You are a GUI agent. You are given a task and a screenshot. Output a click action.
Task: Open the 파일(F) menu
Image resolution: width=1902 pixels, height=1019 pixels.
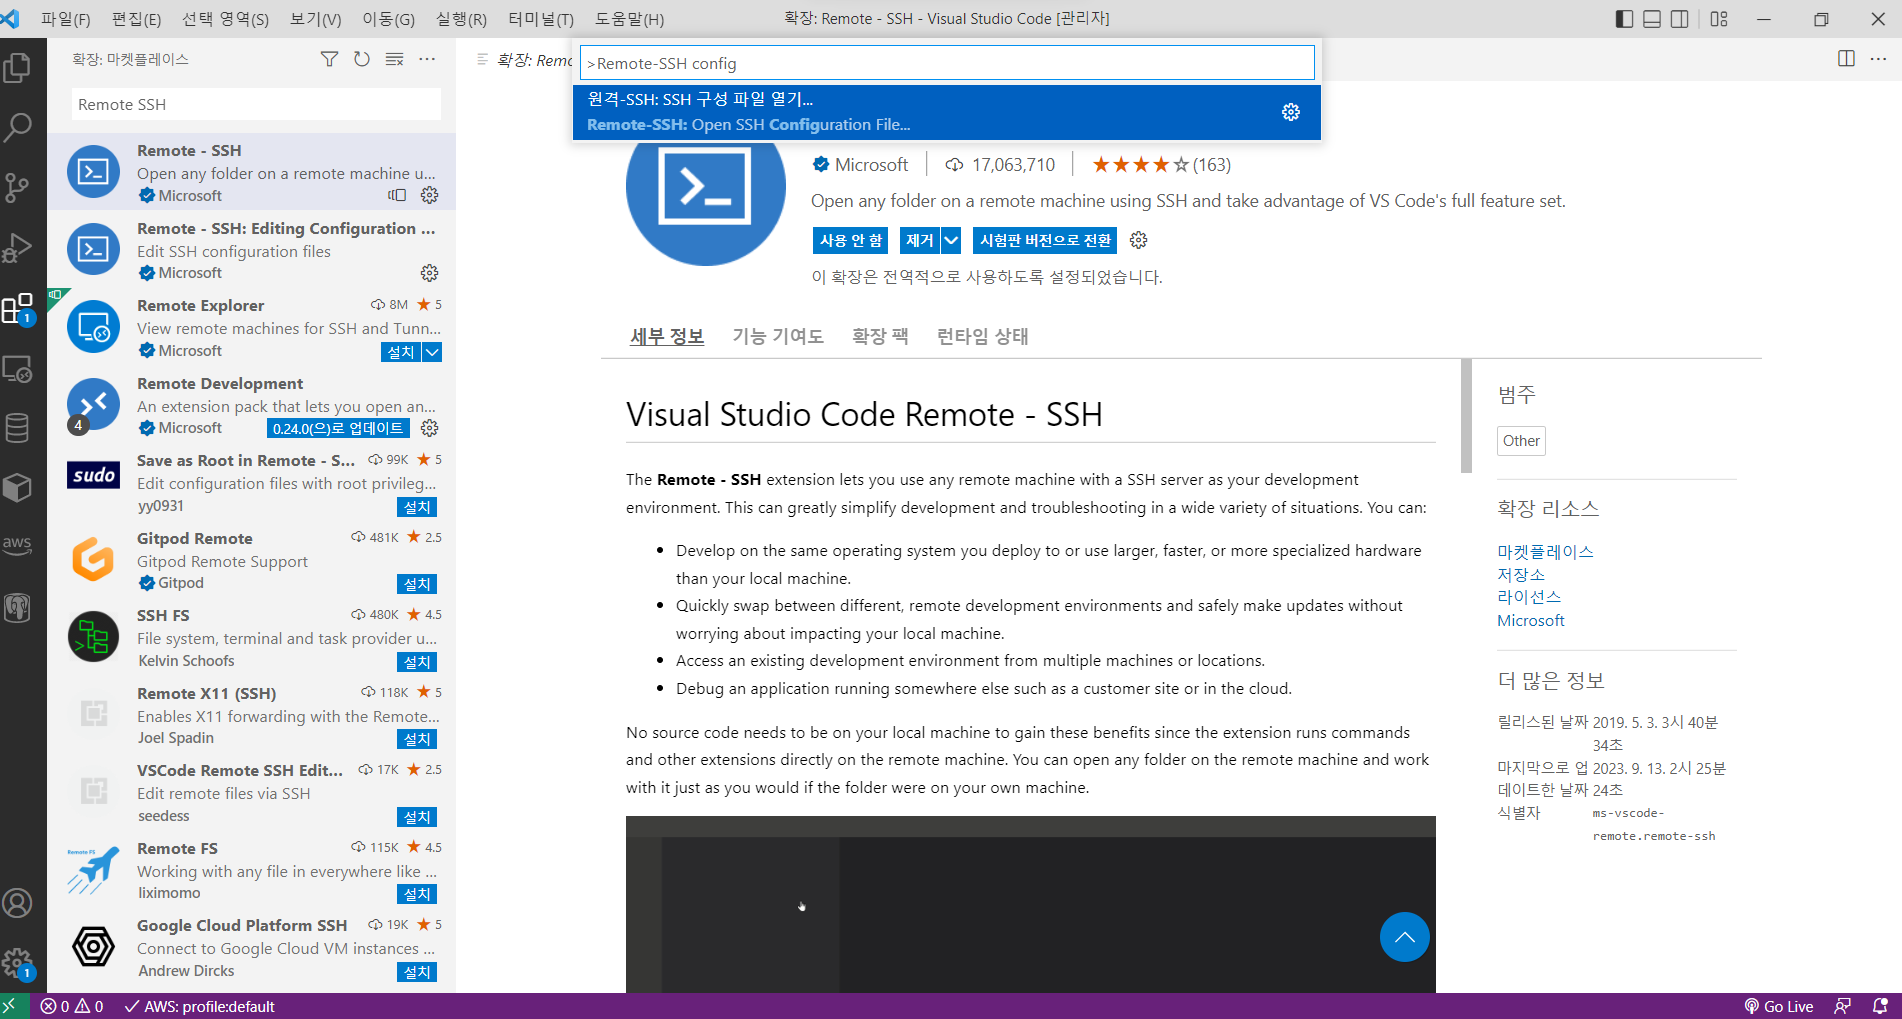(x=65, y=19)
